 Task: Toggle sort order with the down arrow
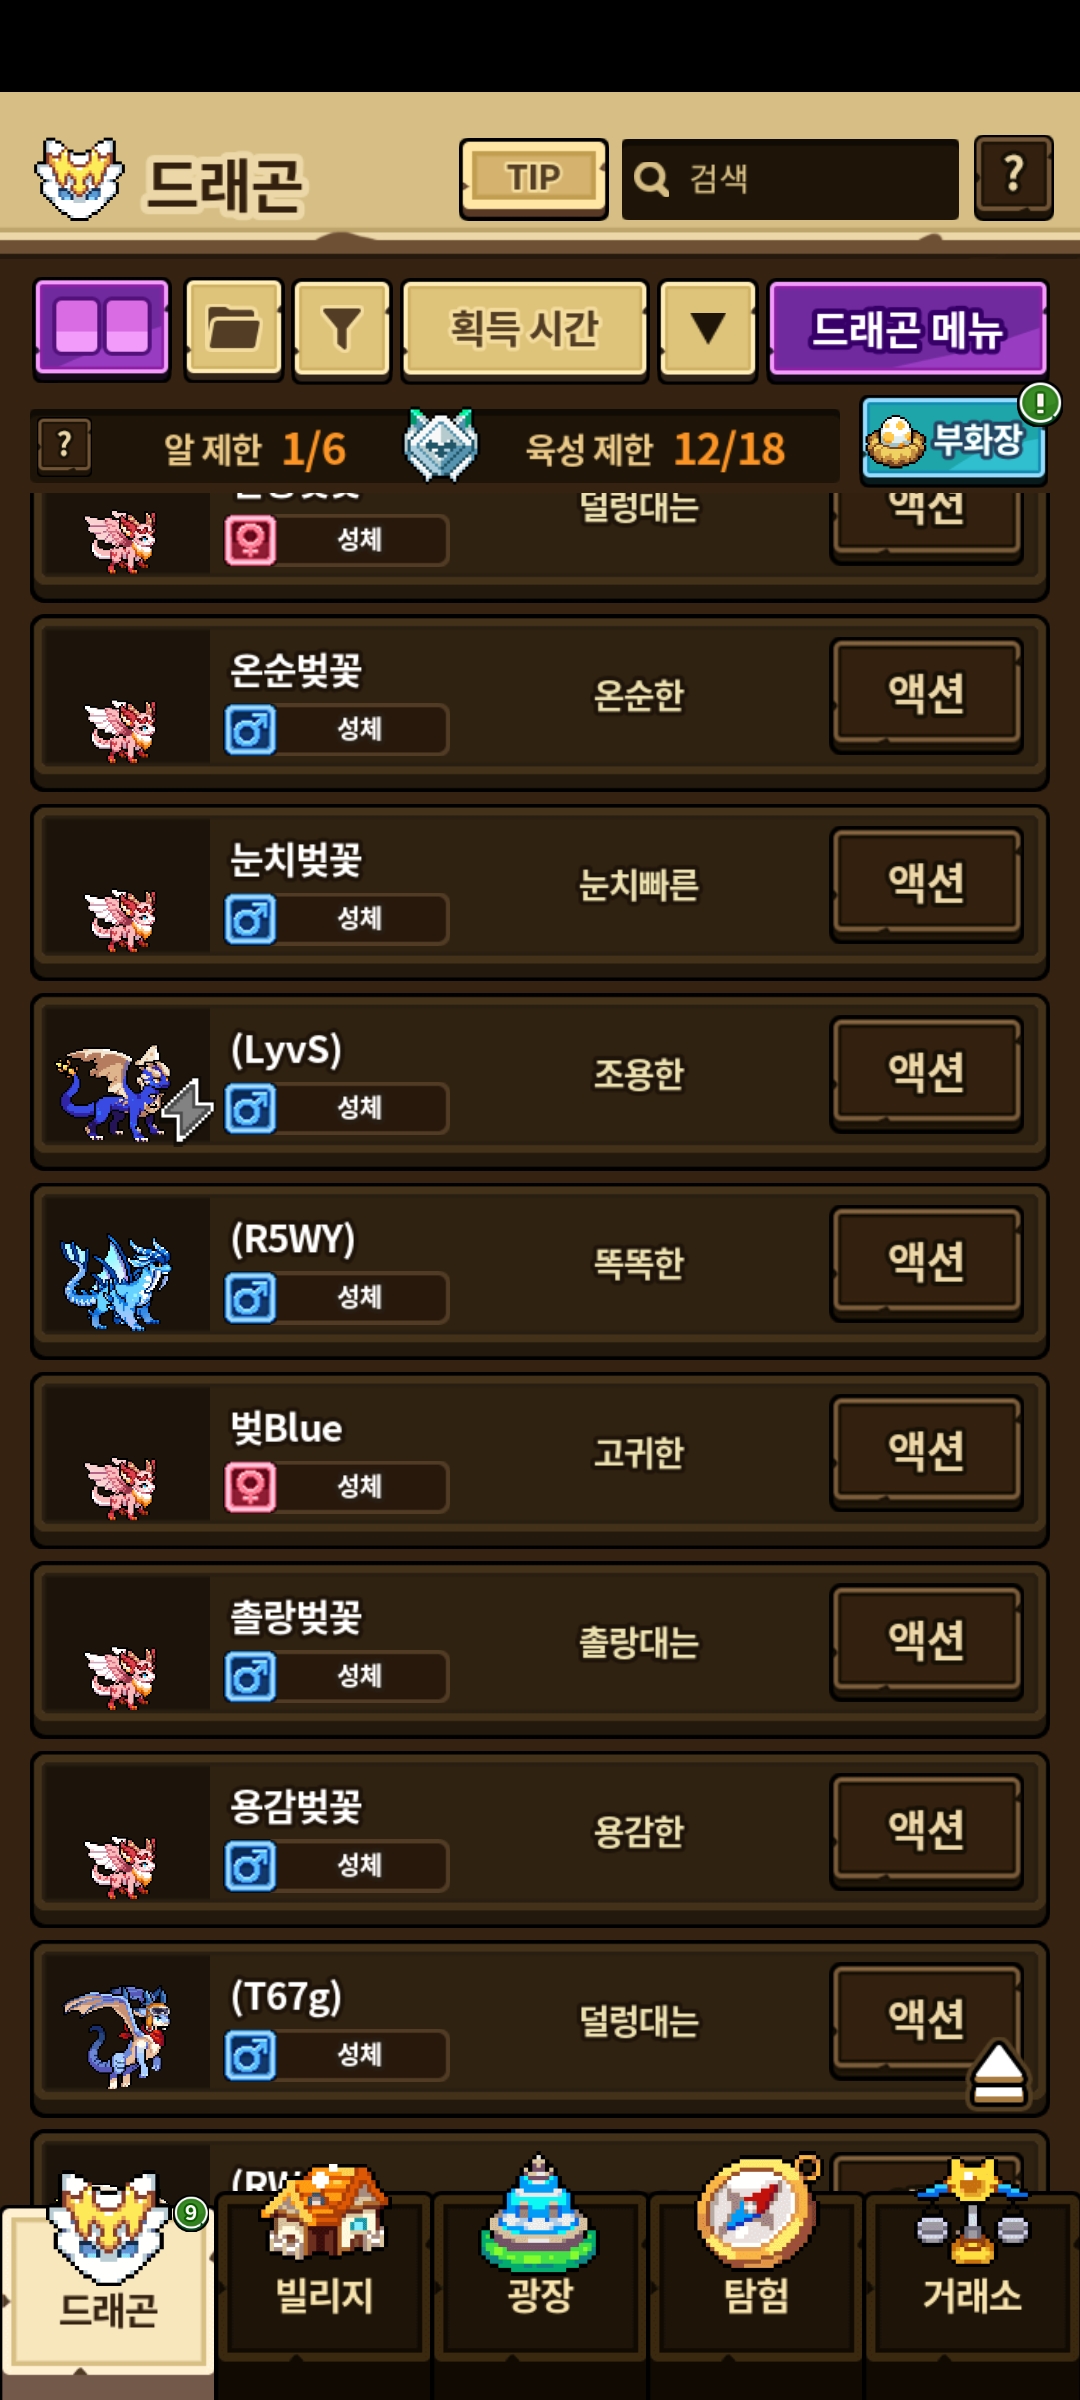coord(708,329)
